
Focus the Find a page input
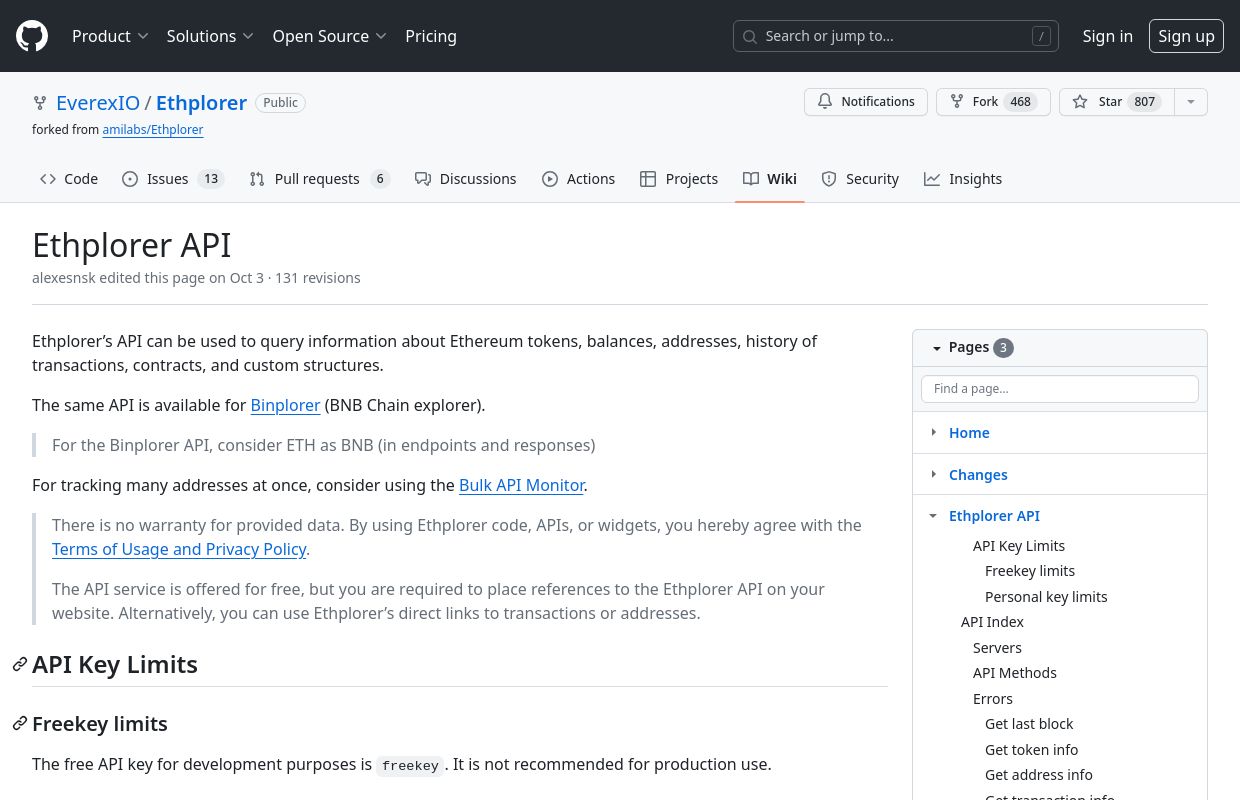(x=1060, y=389)
